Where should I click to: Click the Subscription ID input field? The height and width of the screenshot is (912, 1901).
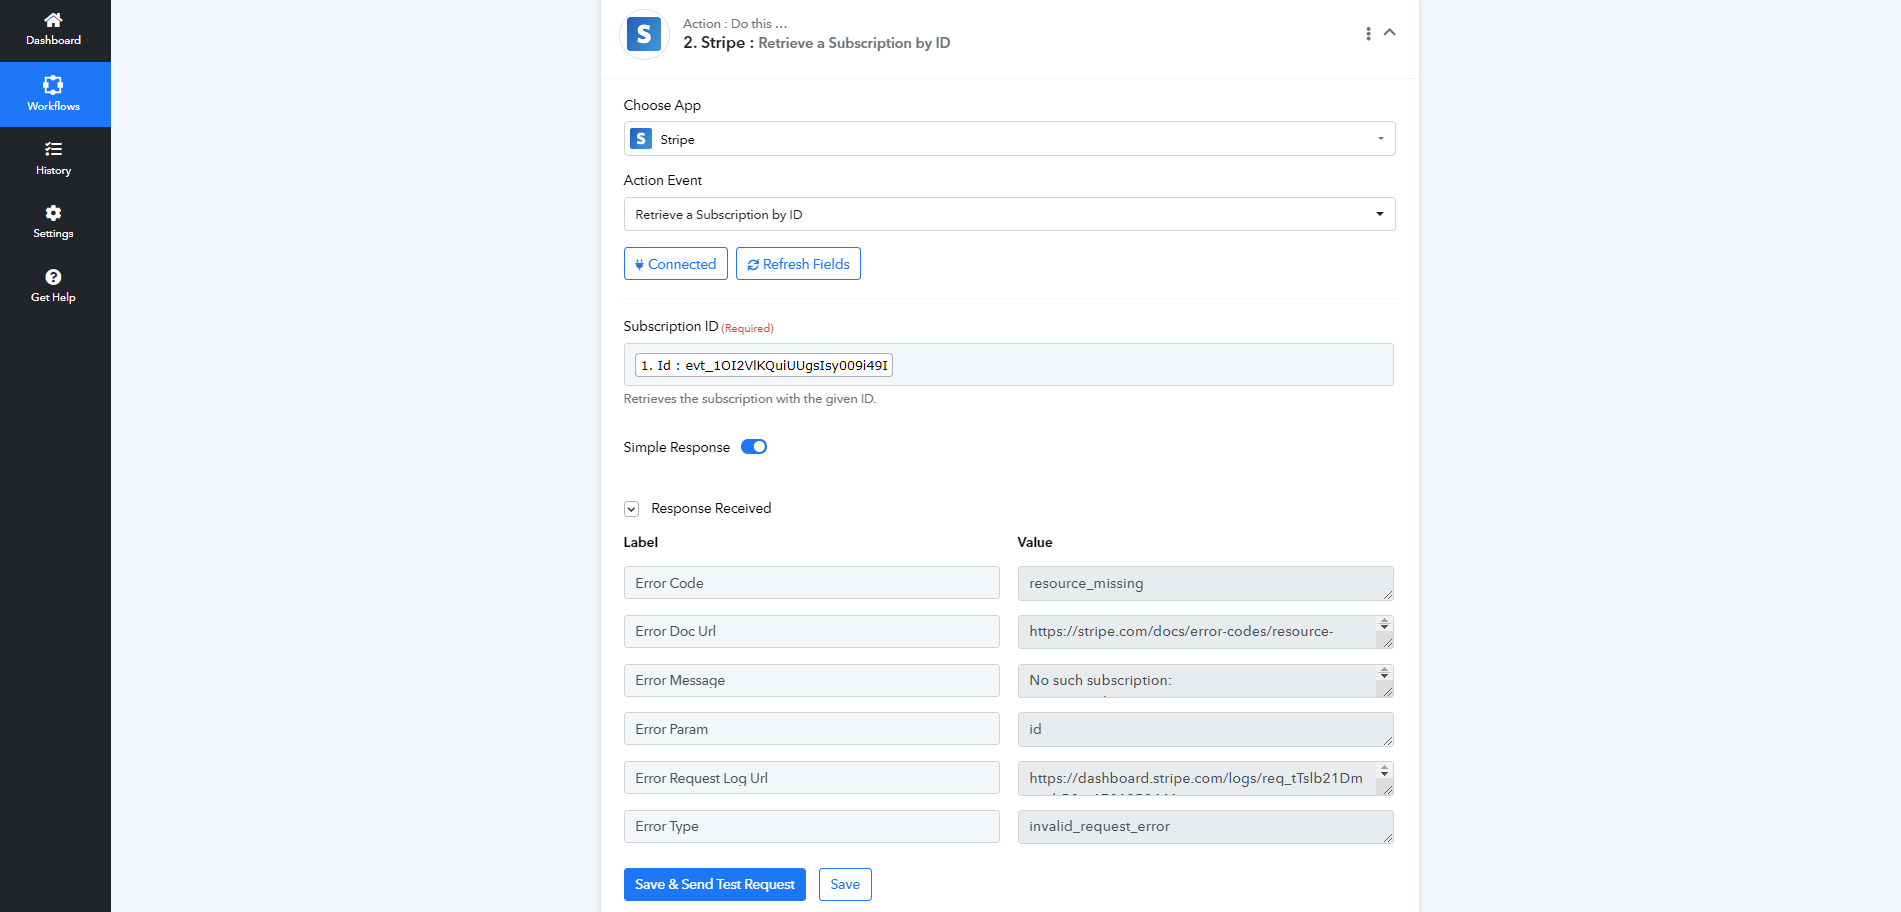tap(1009, 365)
